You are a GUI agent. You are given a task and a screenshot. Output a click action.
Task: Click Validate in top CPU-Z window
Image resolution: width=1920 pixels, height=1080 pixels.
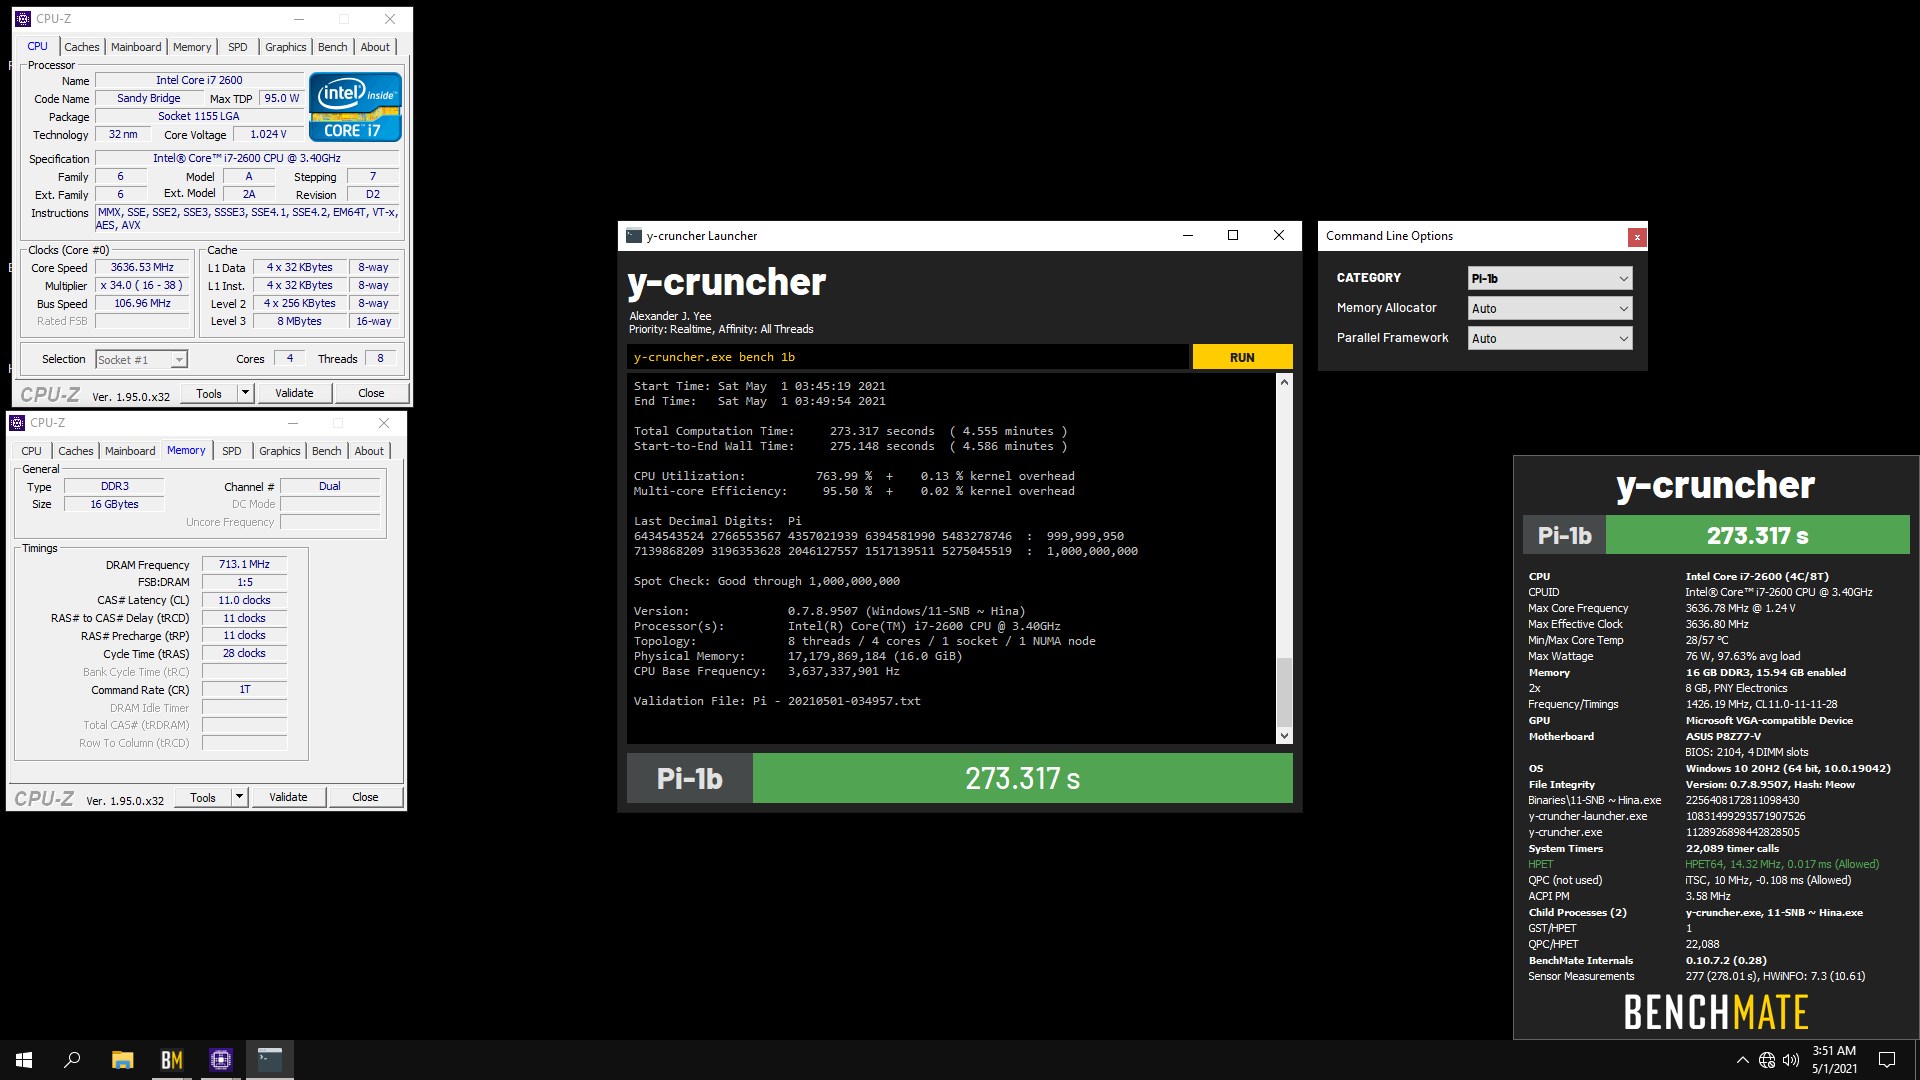pos(294,394)
